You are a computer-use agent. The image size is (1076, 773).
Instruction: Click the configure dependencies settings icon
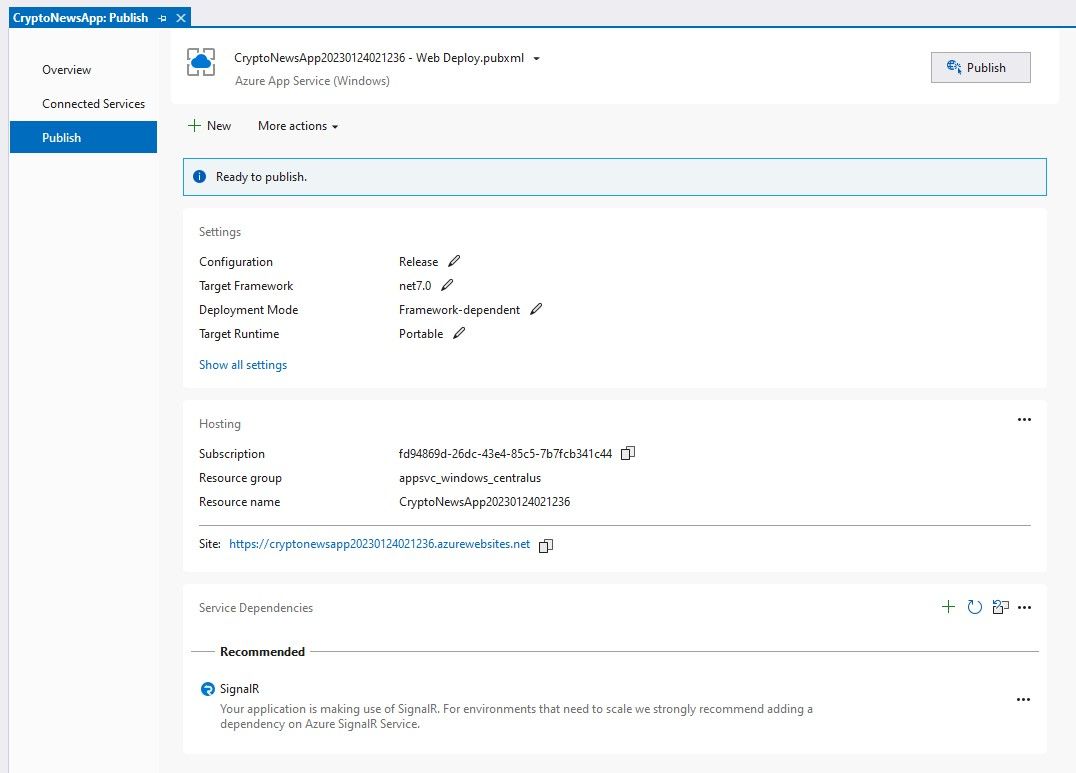tap(999, 607)
